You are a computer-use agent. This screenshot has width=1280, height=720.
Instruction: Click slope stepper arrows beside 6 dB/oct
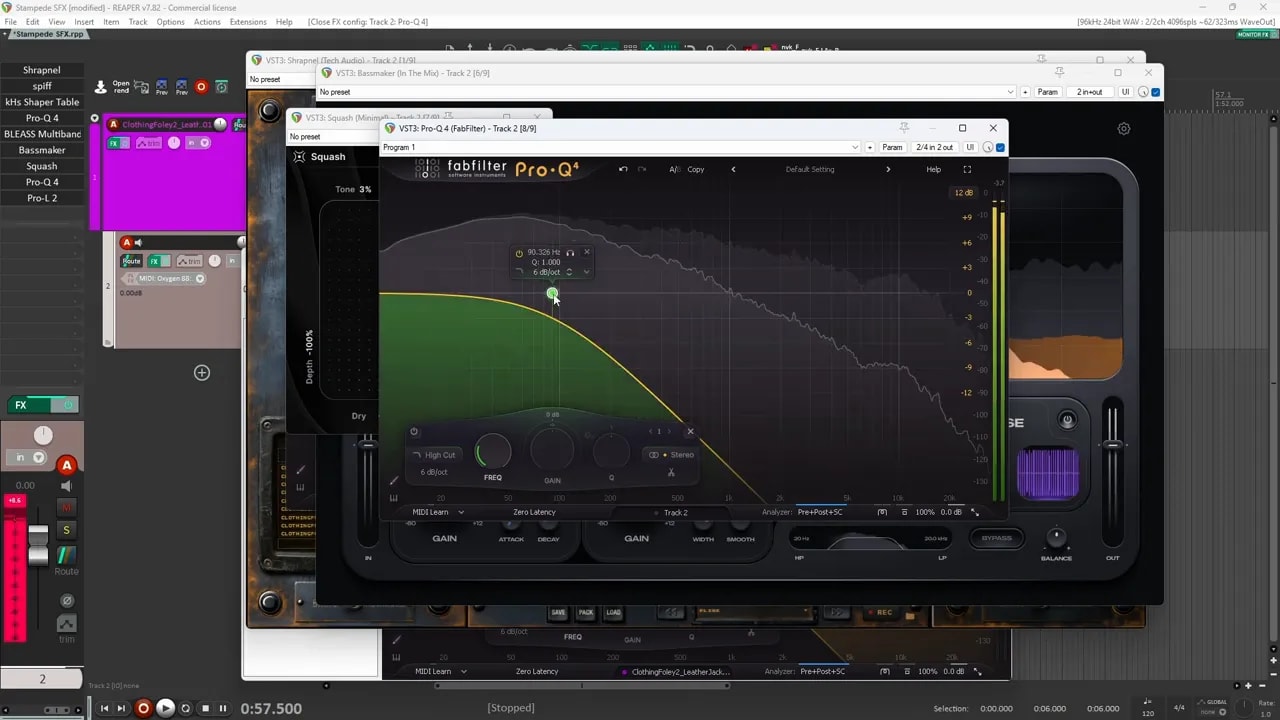[x=569, y=272]
